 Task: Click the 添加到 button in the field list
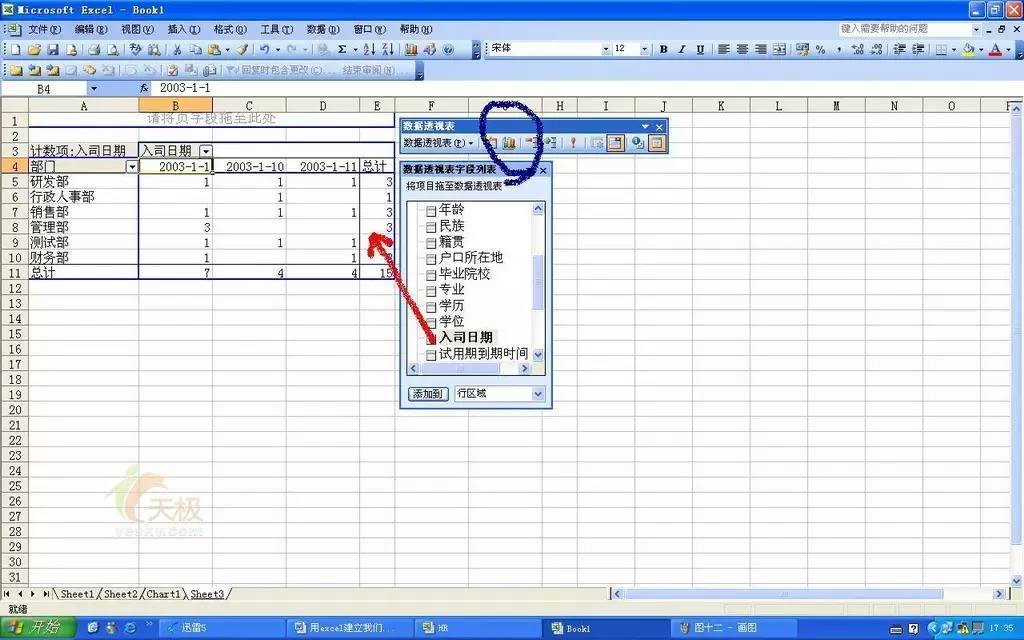427,393
